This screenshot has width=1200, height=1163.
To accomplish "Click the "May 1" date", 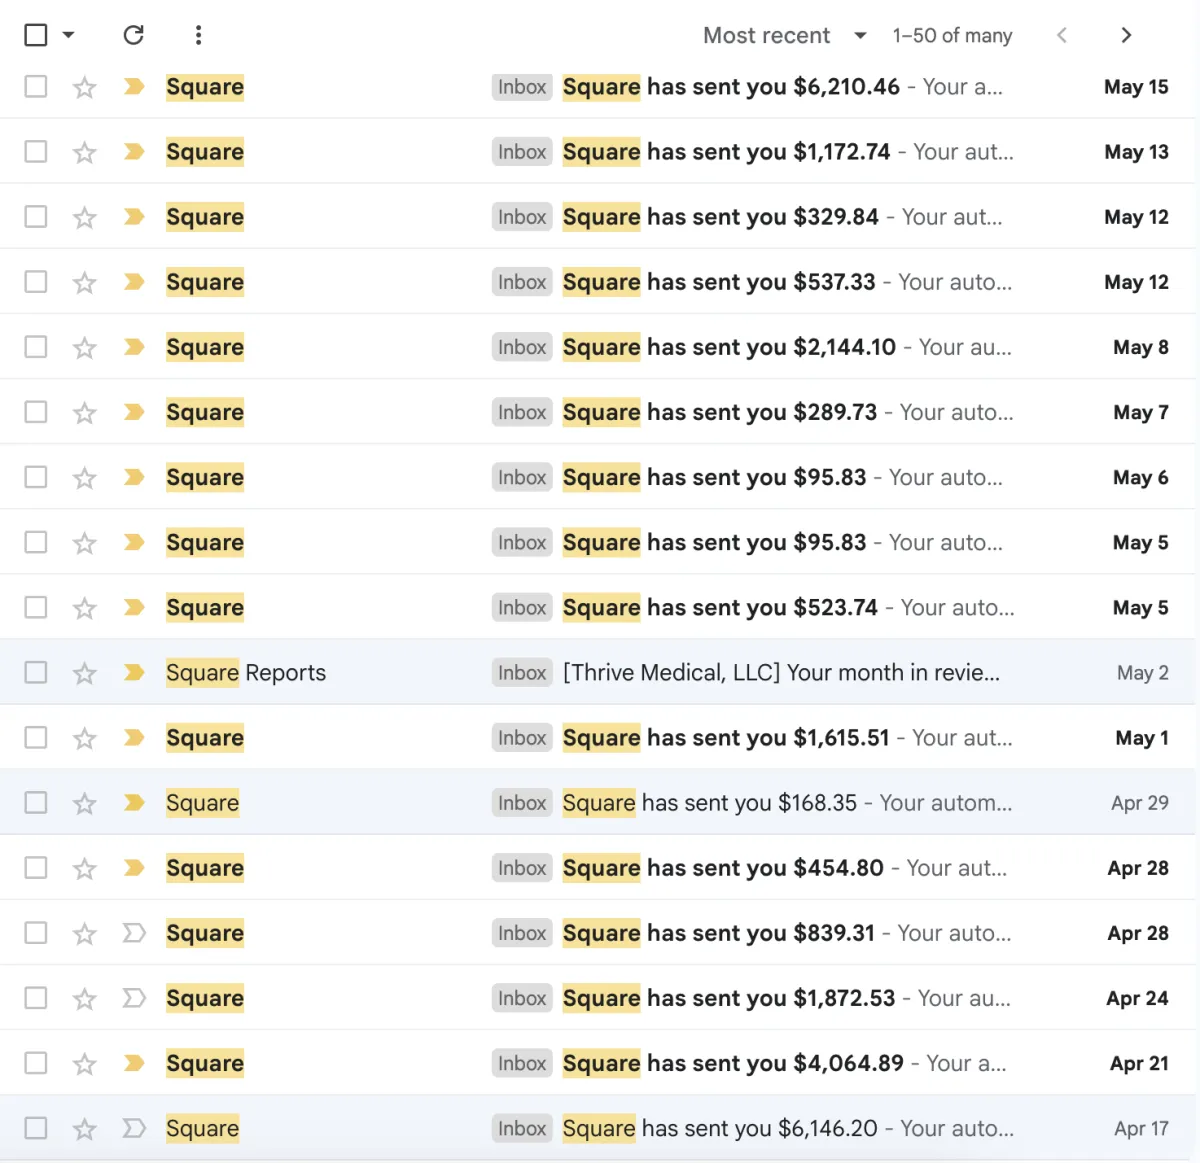I will (1142, 738).
